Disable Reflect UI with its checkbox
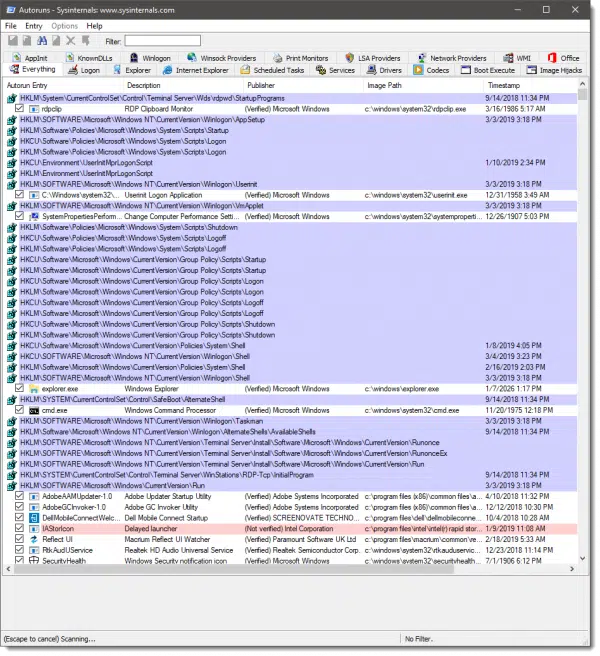Viewport: 600px width, 656px height. 19,539
